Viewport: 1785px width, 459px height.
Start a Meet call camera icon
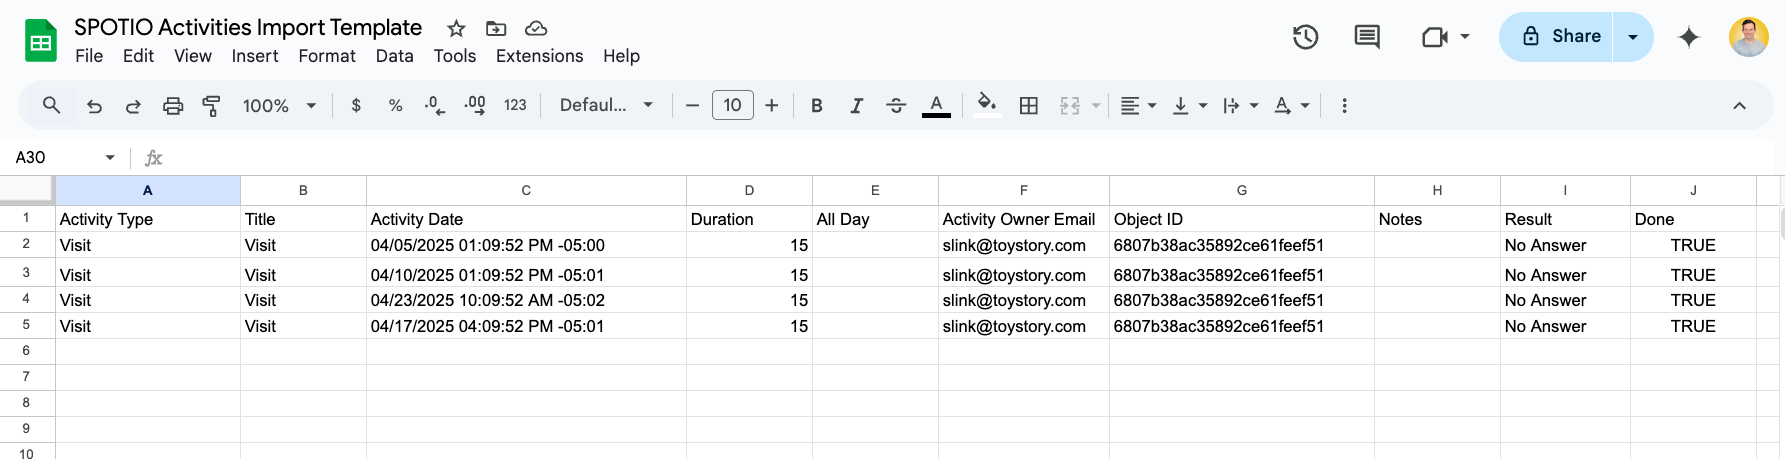click(x=1435, y=37)
